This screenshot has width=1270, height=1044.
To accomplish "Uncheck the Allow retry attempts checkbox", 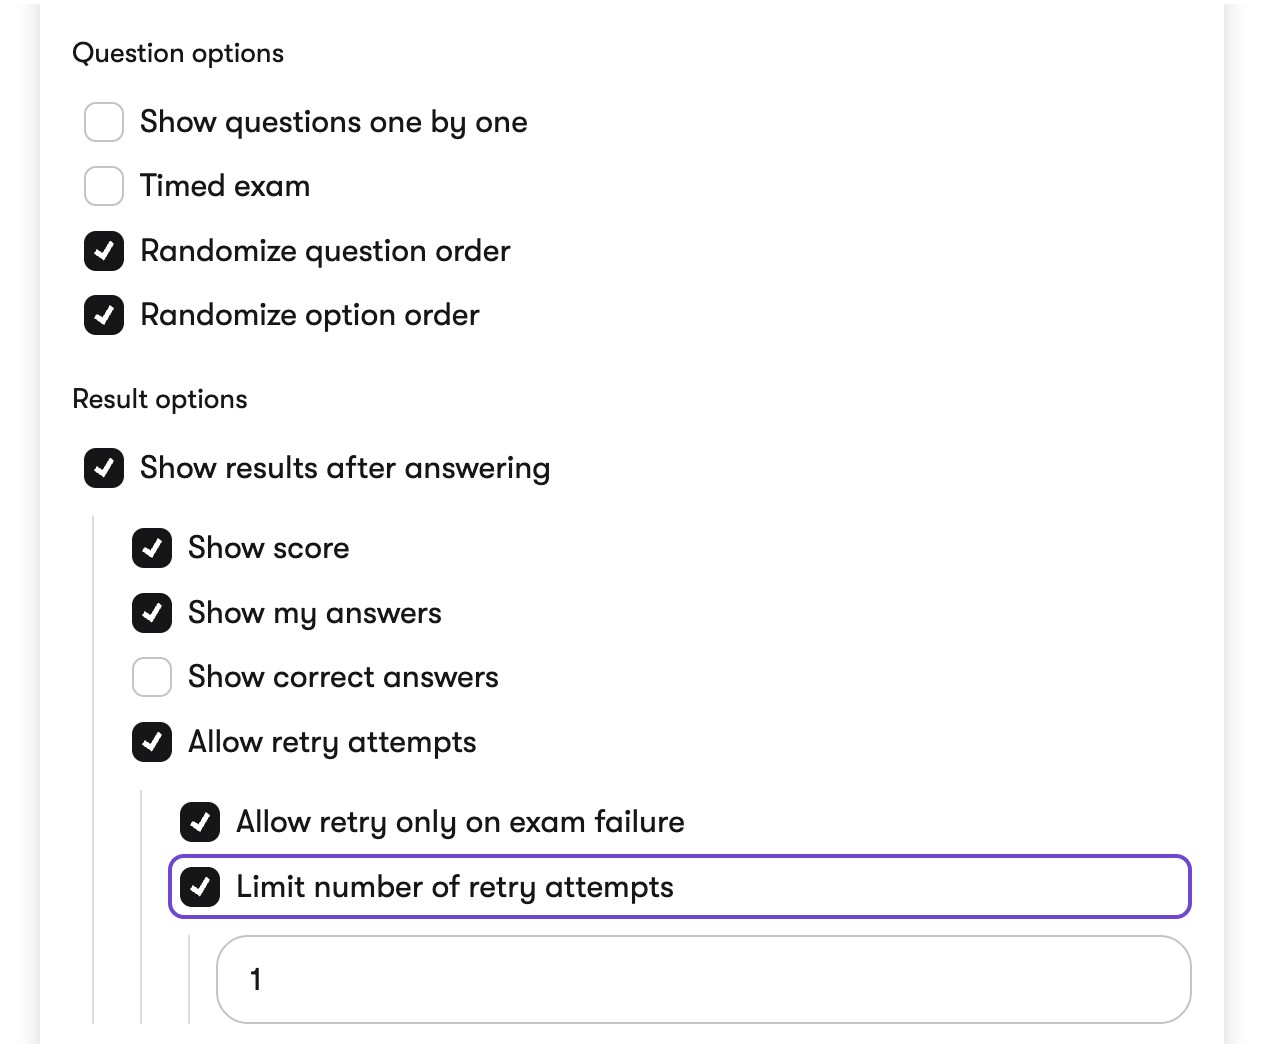I will click(152, 742).
